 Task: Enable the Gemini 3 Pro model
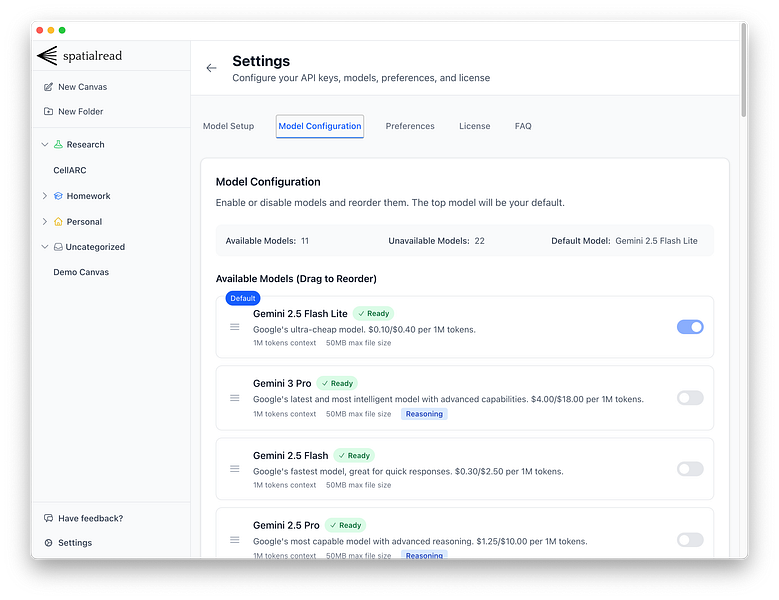[690, 398]
